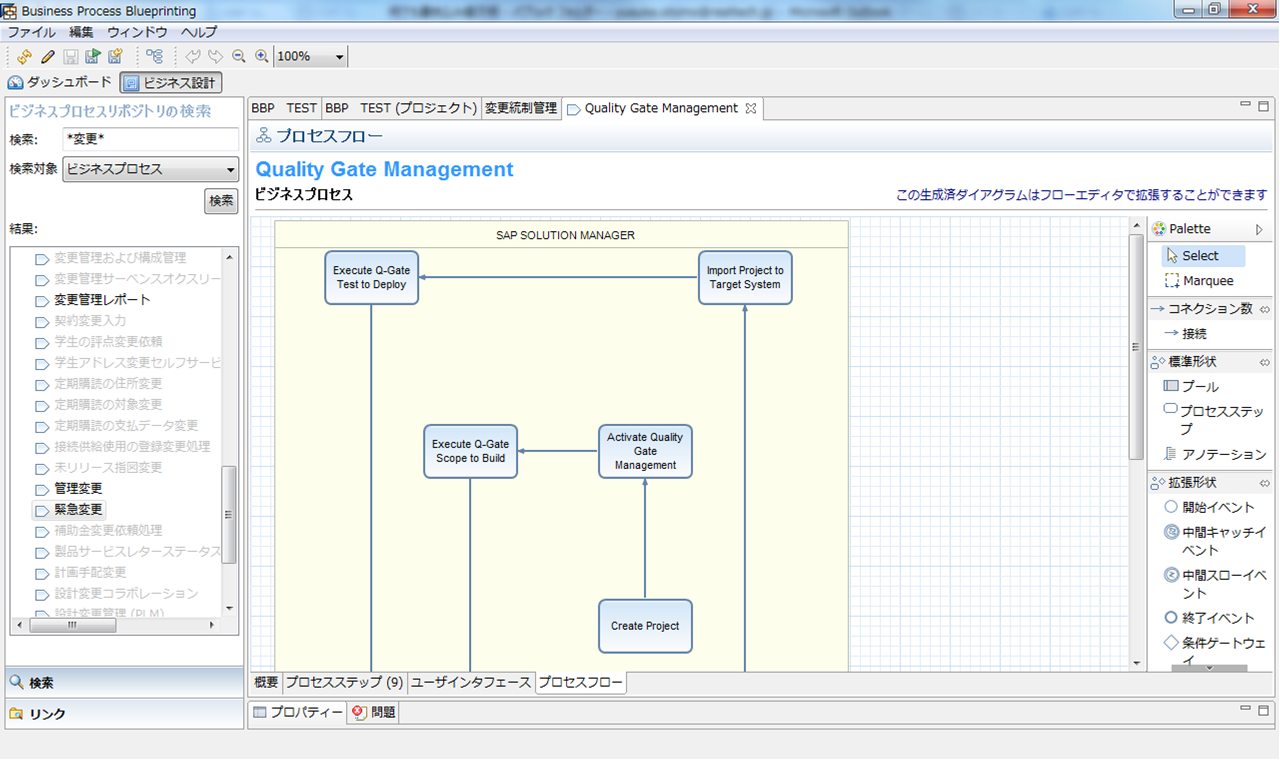This screenshot has width=1280, height=760.
Task: Open the ファイル menu
Action: (x=32, y=32)
